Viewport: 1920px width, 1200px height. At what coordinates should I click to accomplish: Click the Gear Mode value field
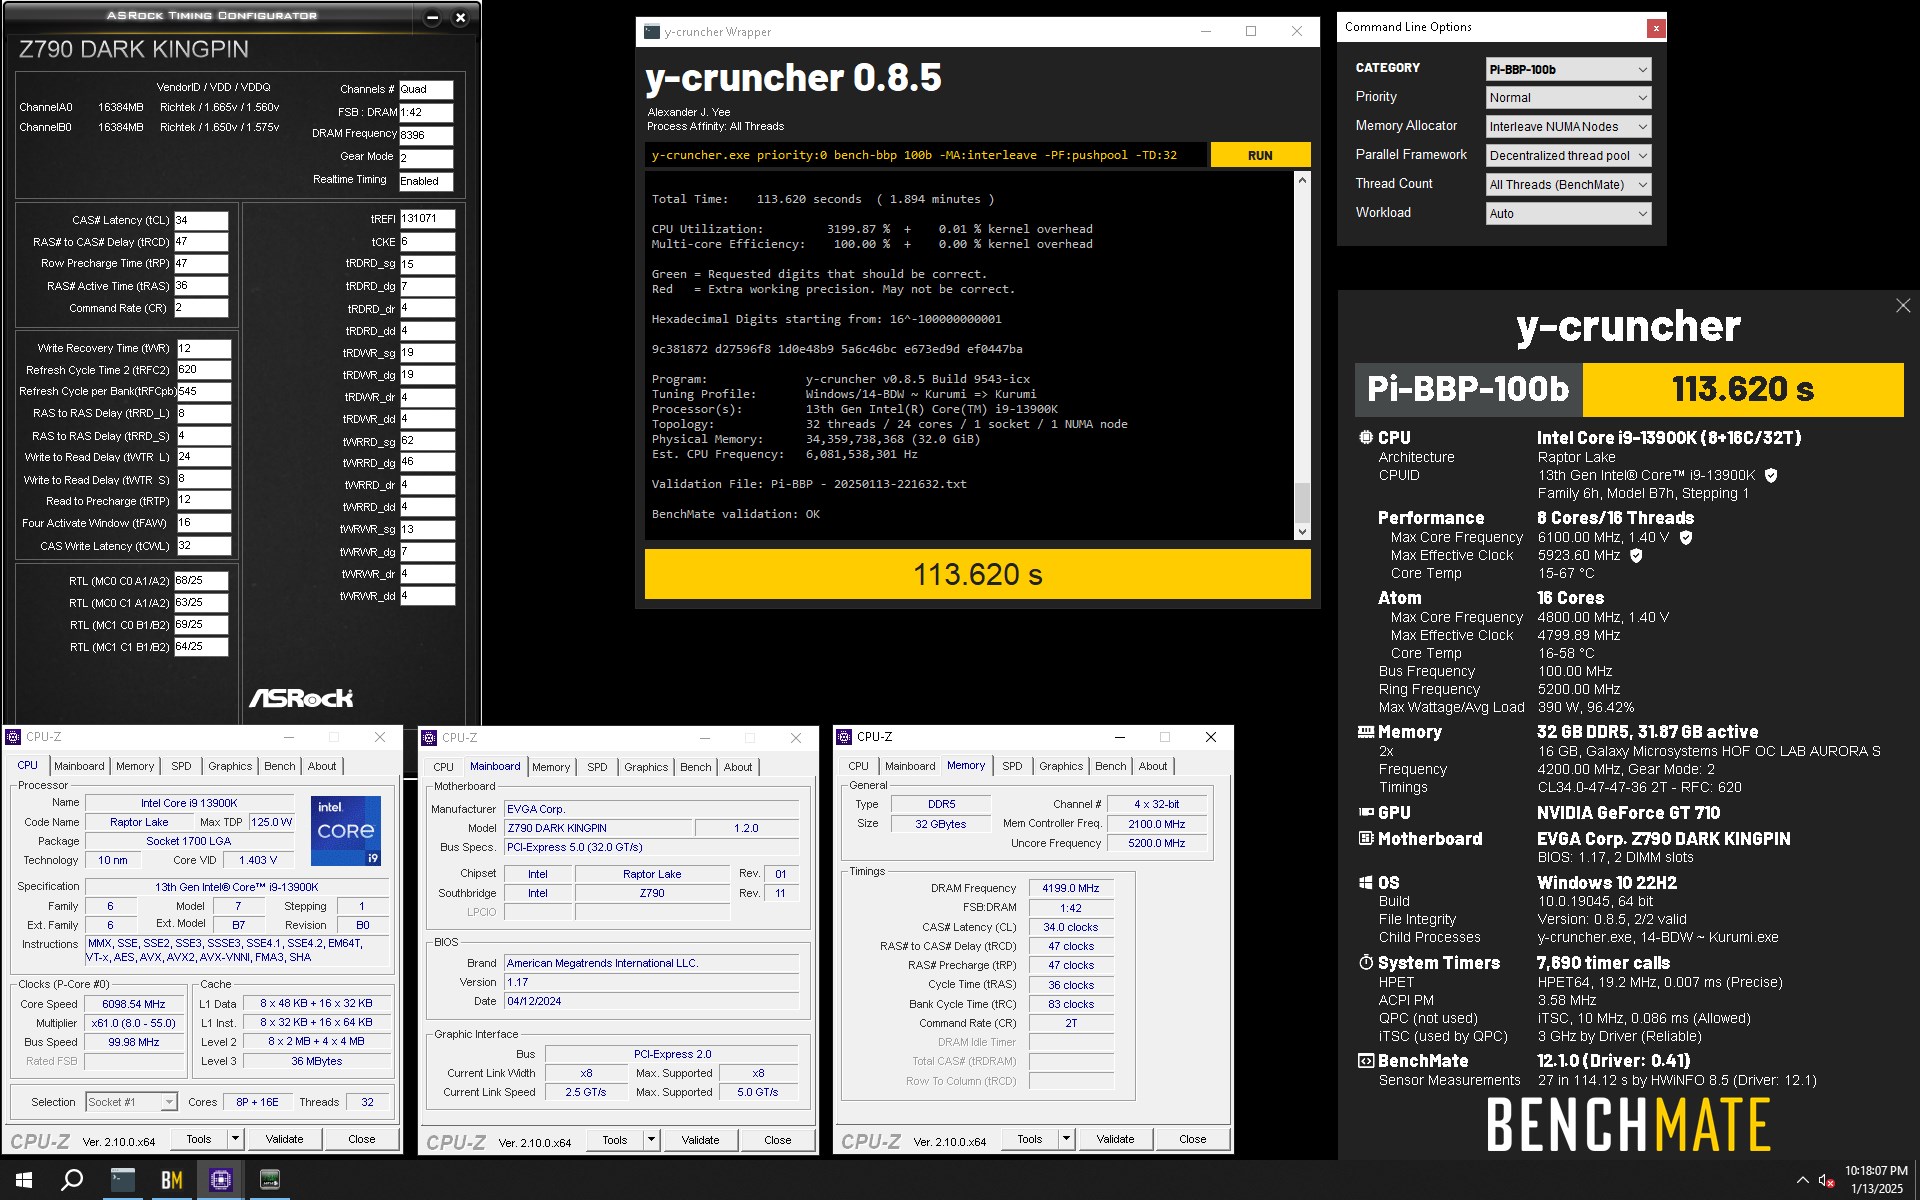[x=426, y=158]
